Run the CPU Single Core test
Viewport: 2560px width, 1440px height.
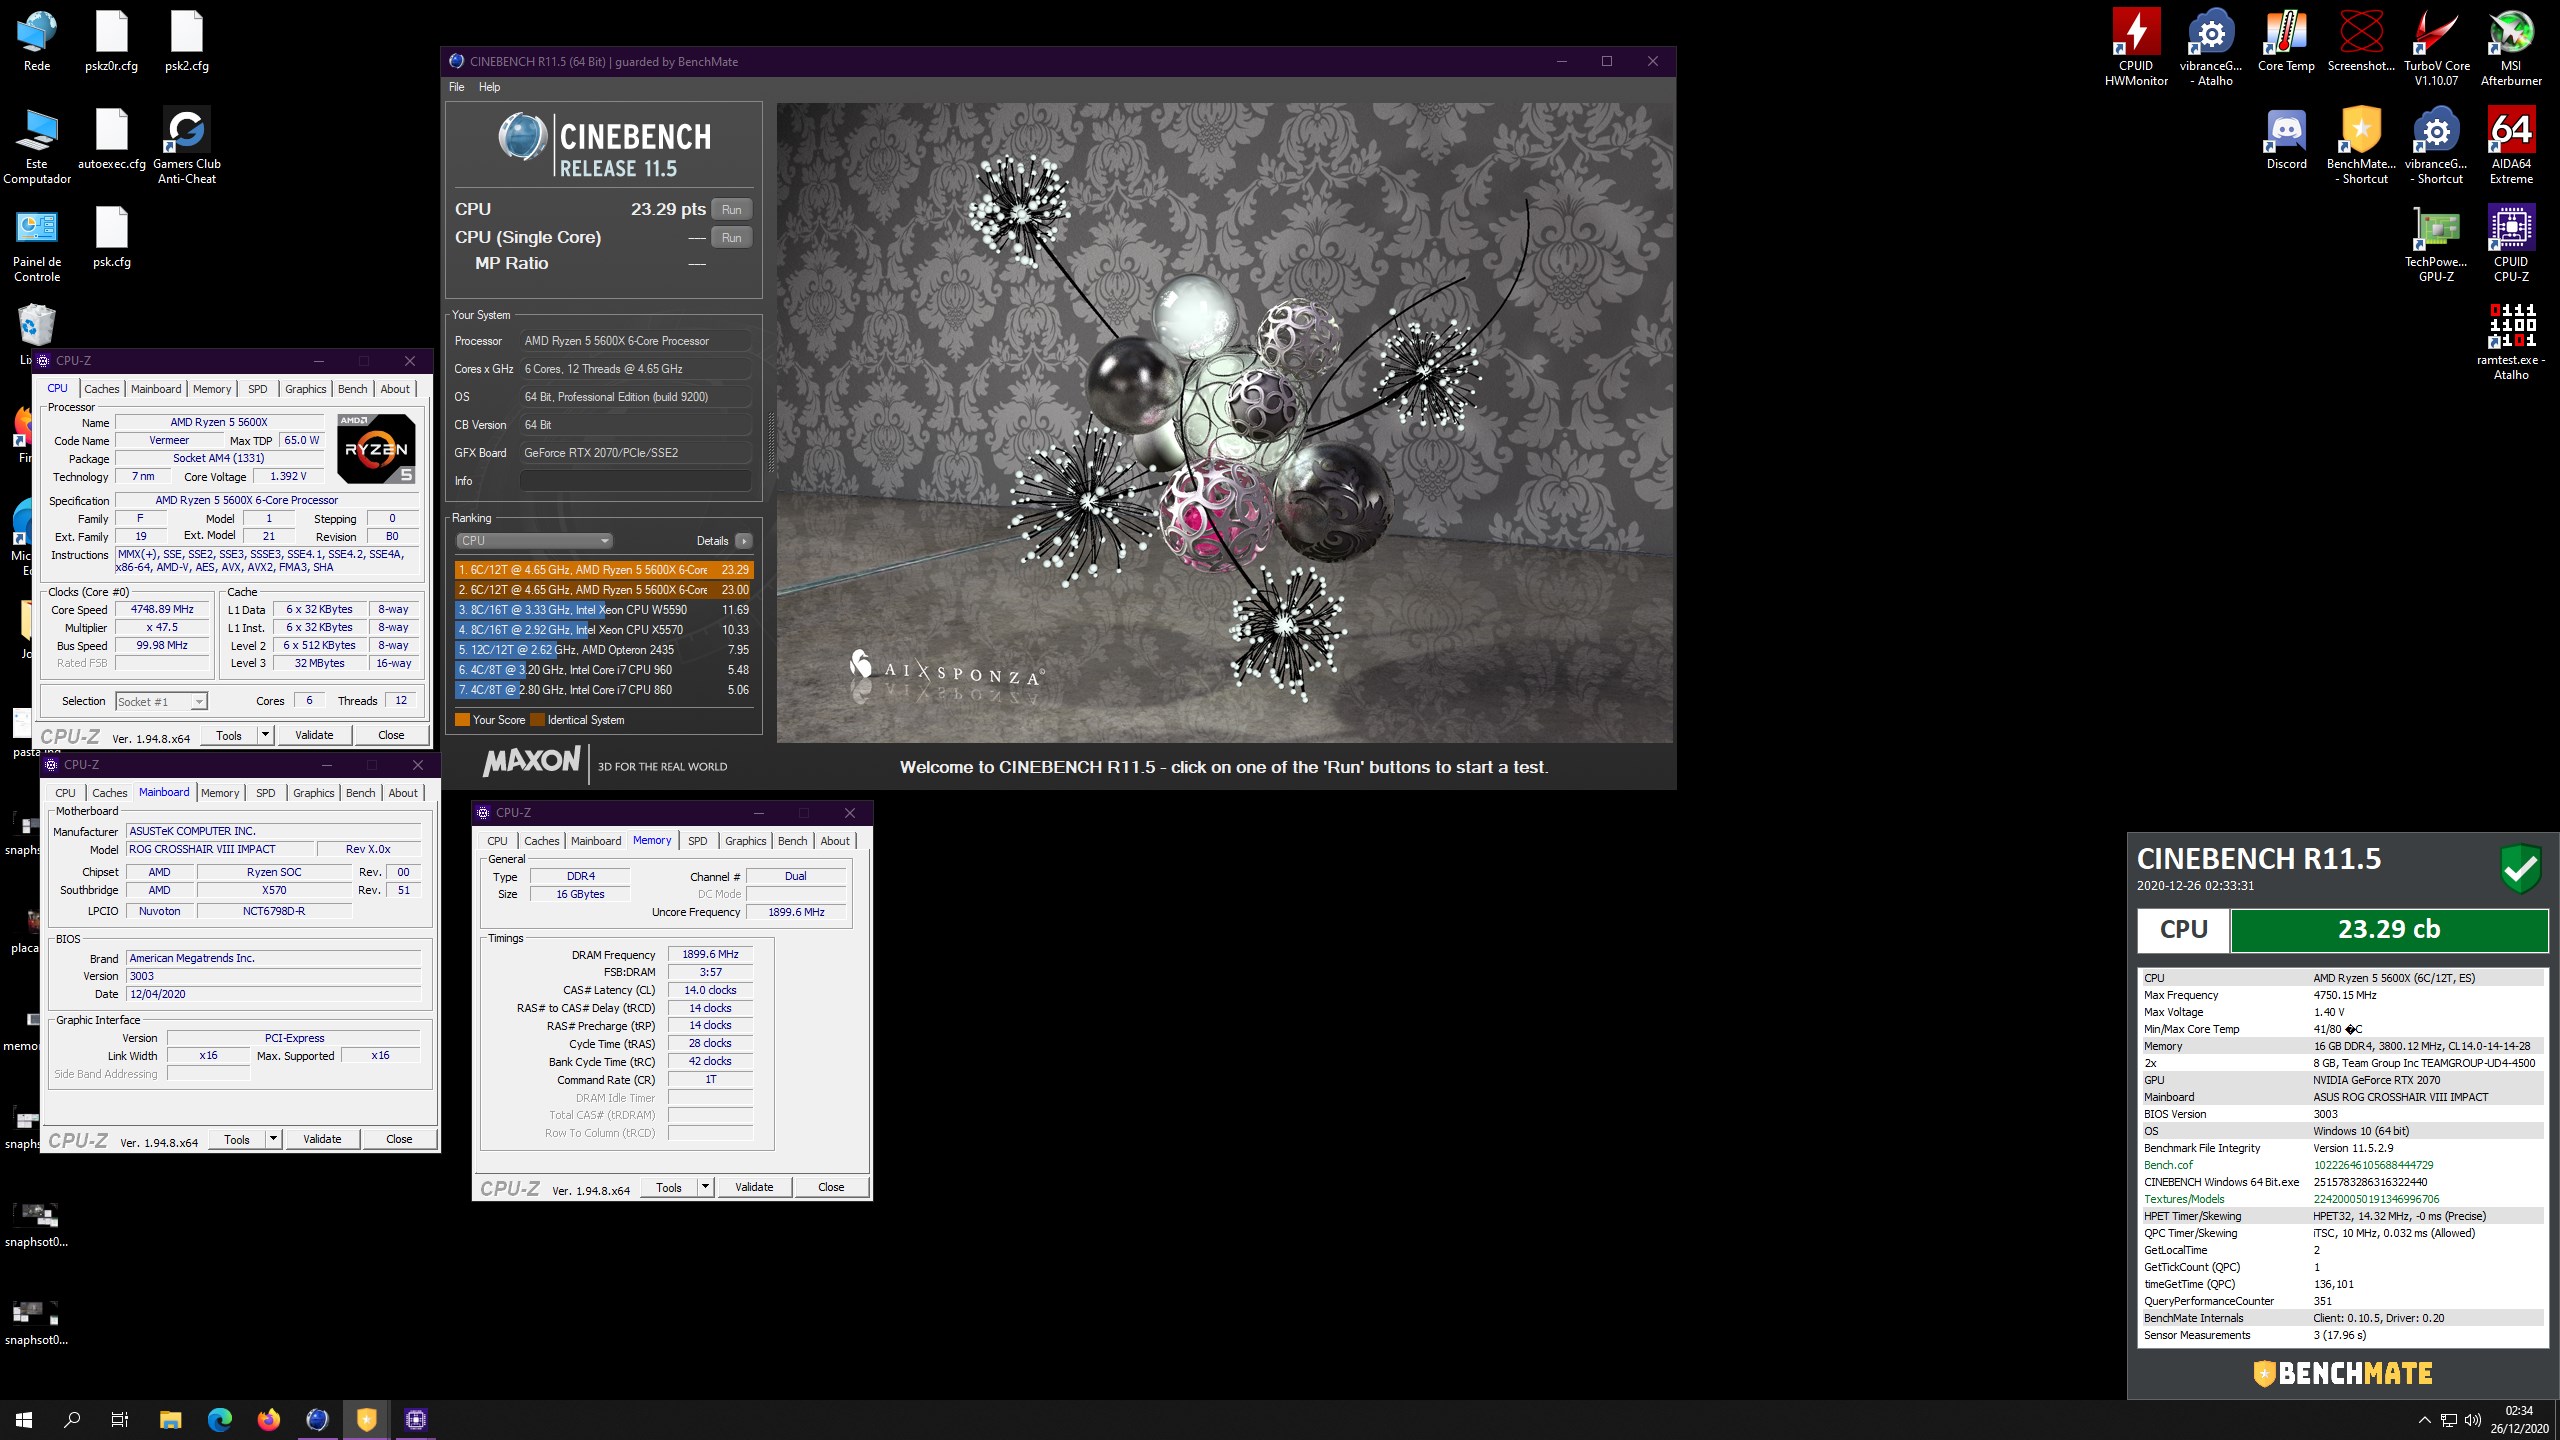tap(731, 237)
